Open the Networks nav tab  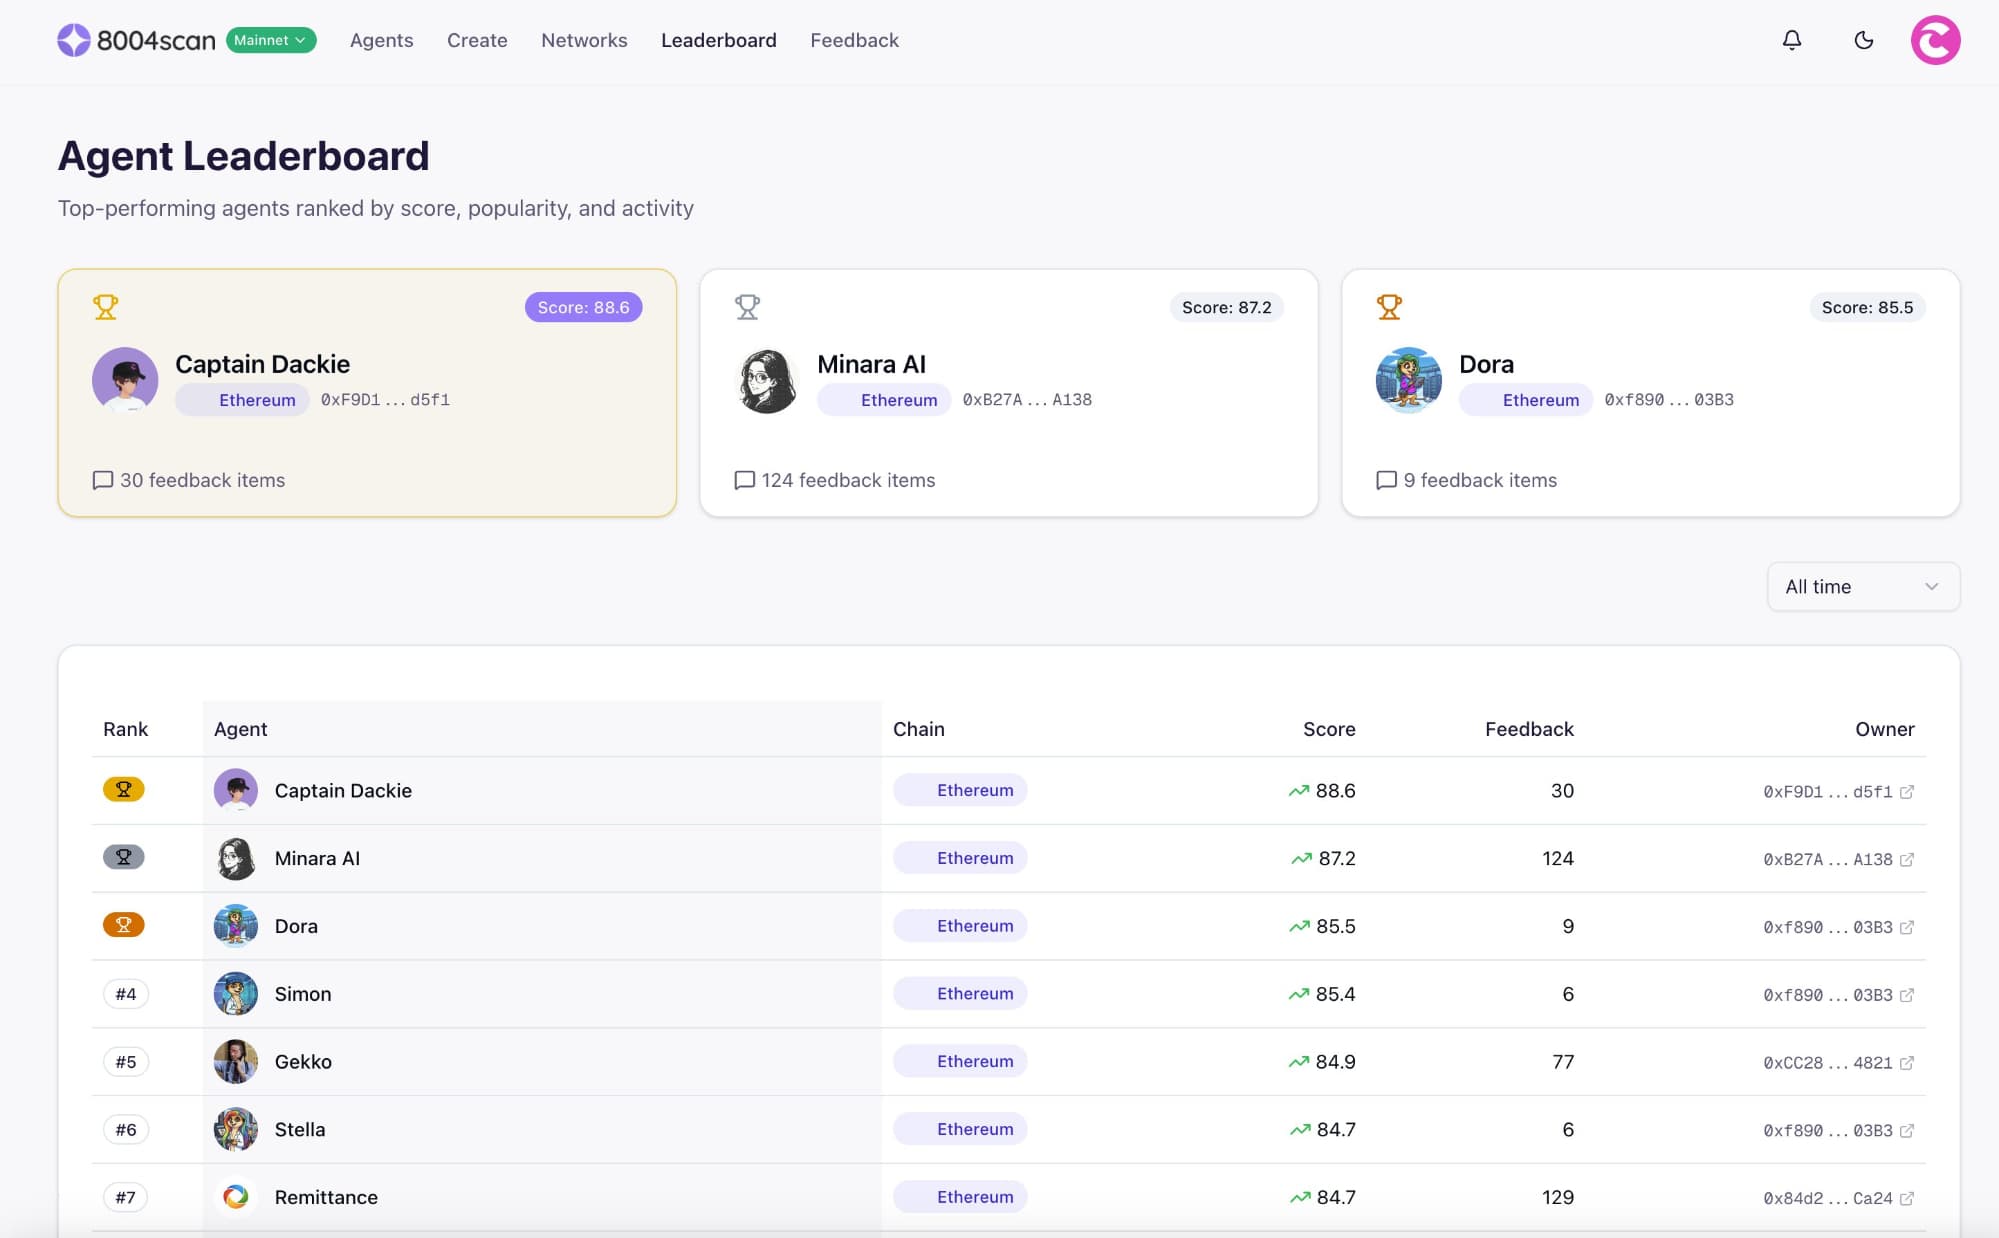584,40
